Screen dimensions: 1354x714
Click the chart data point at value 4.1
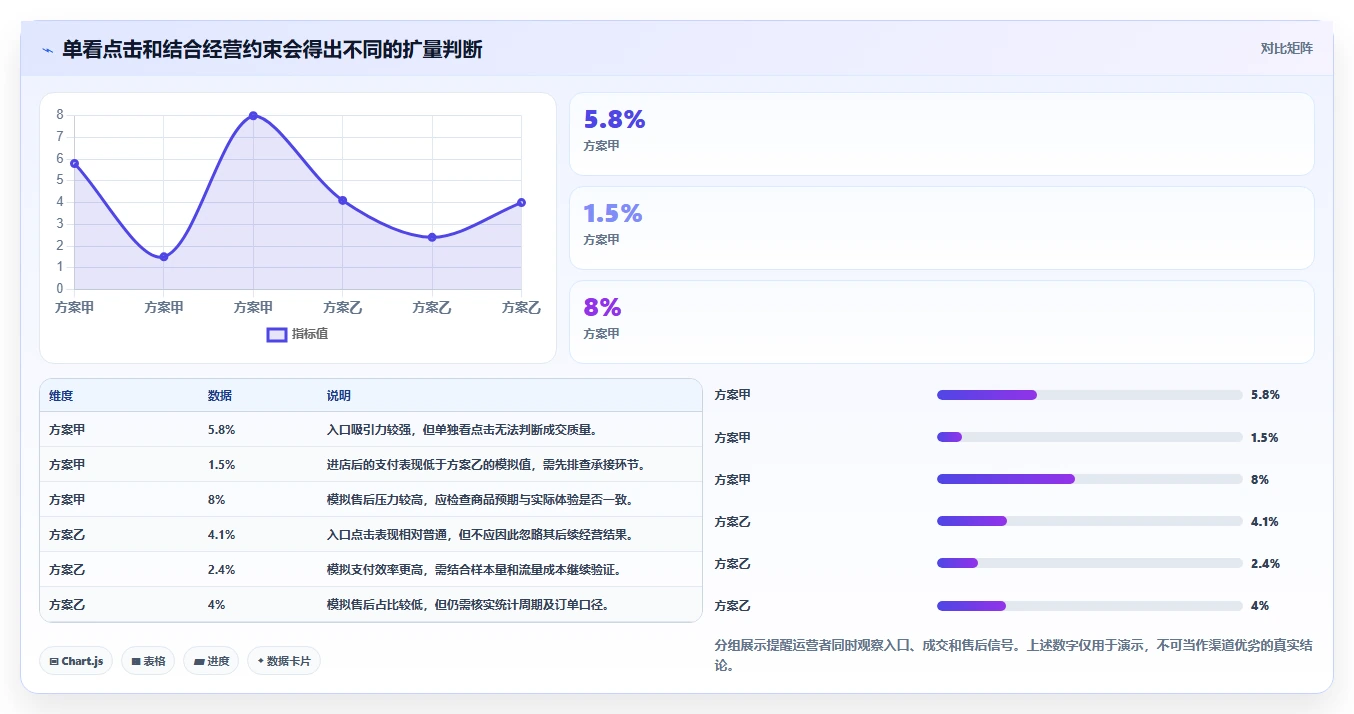point(342,200)
